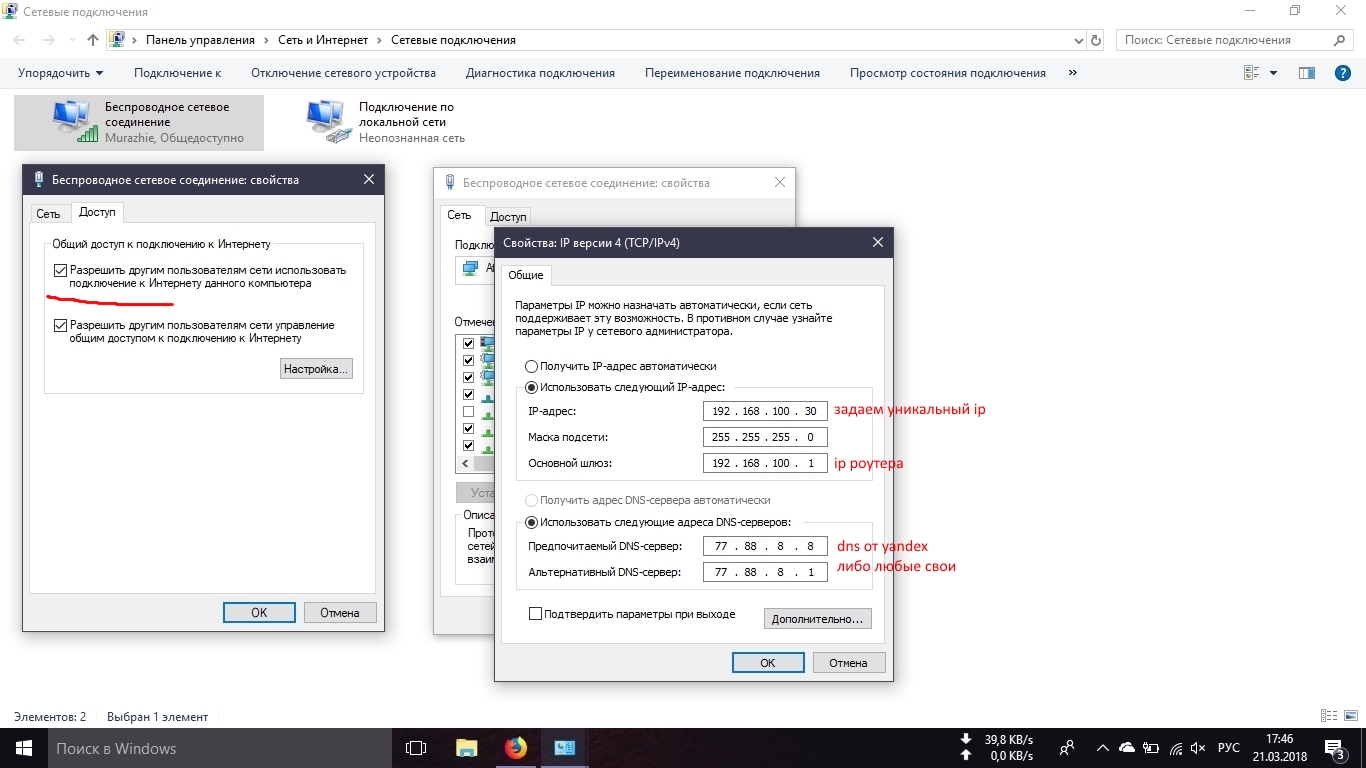Enable 'Подтвердить параметры при выходе' checkbox
Screen dimensions: 1366x768
(535, 614)
